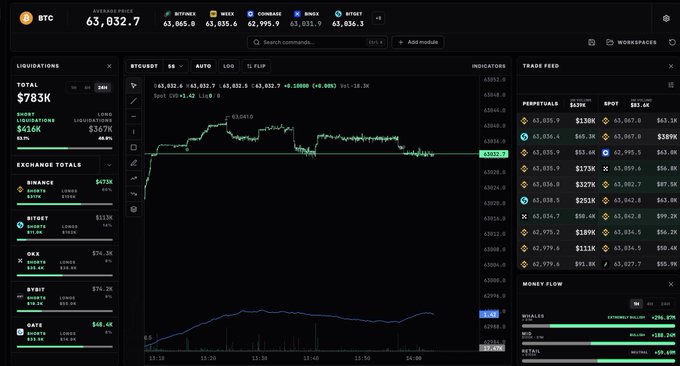Click the $389K spot trade row
The width and height of the screenshot is (680, 366).
coord(640,137)
